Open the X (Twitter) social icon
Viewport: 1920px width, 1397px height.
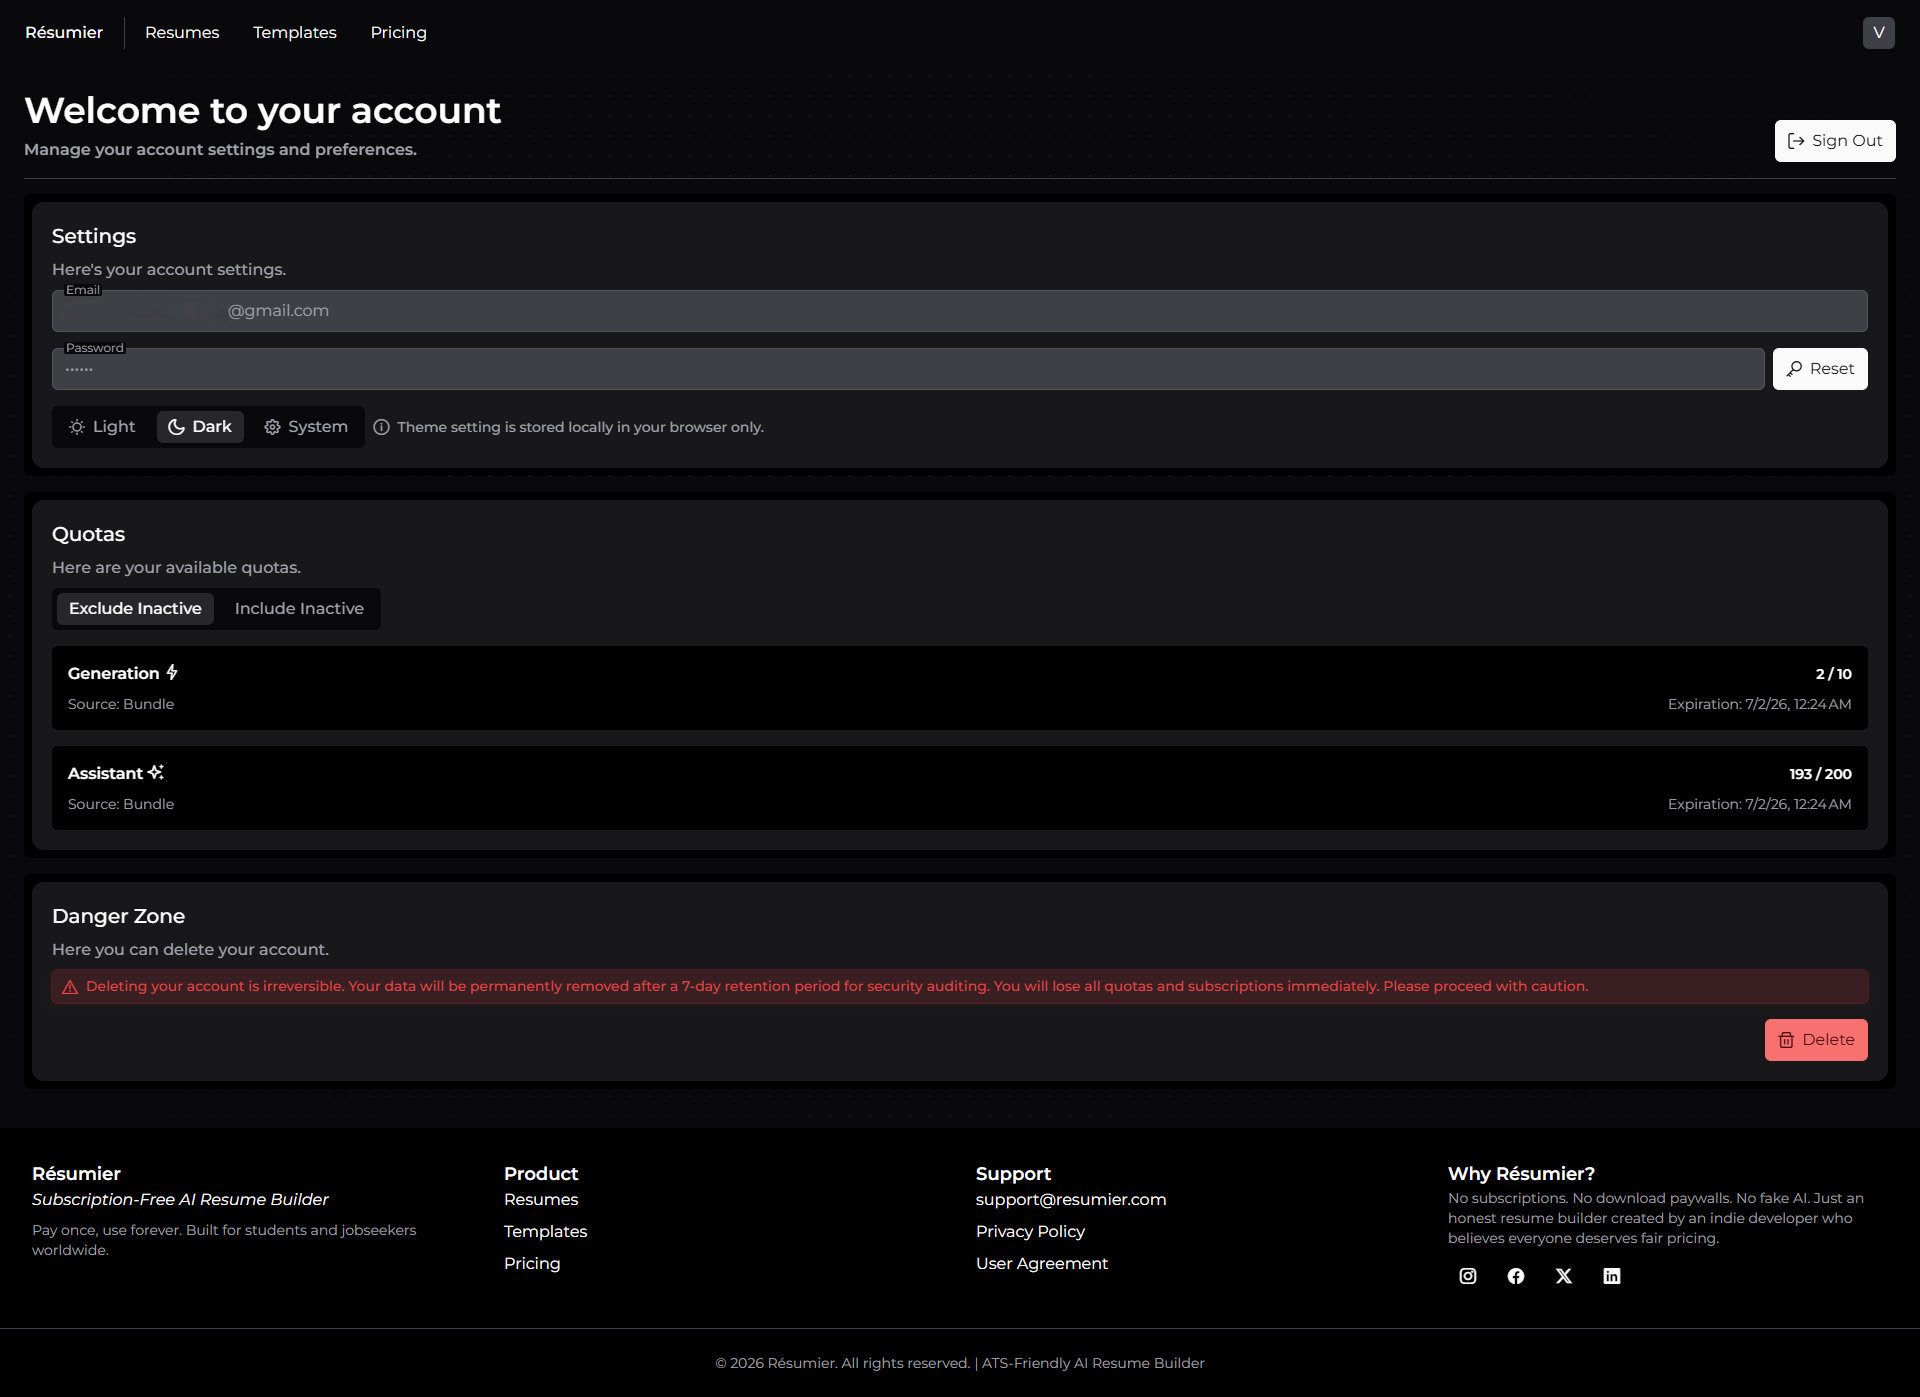(x=1564, y=1276)
